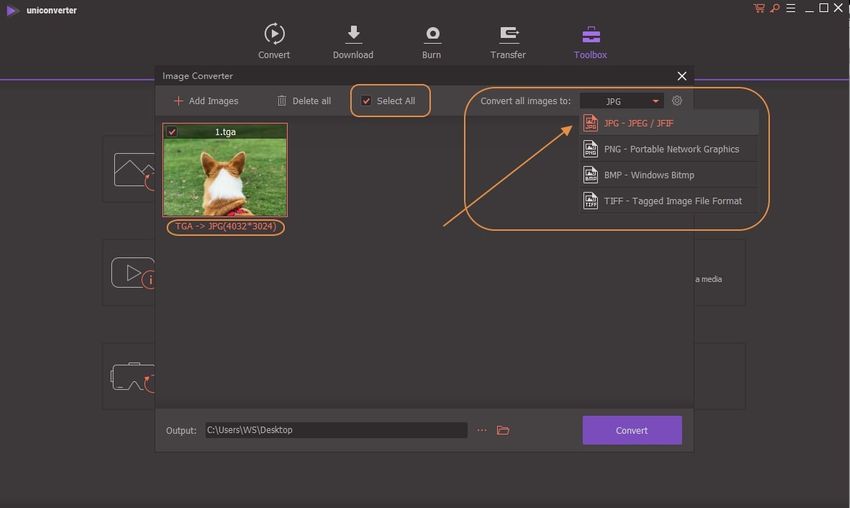Open output folder with folder icon

coord(503,430)
